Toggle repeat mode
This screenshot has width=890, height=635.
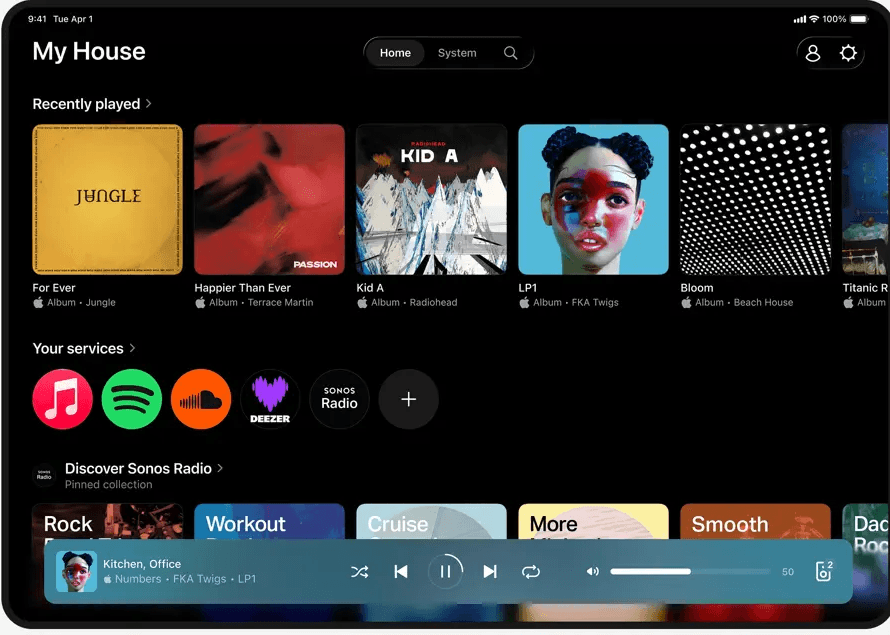click(x=531, y=571)
